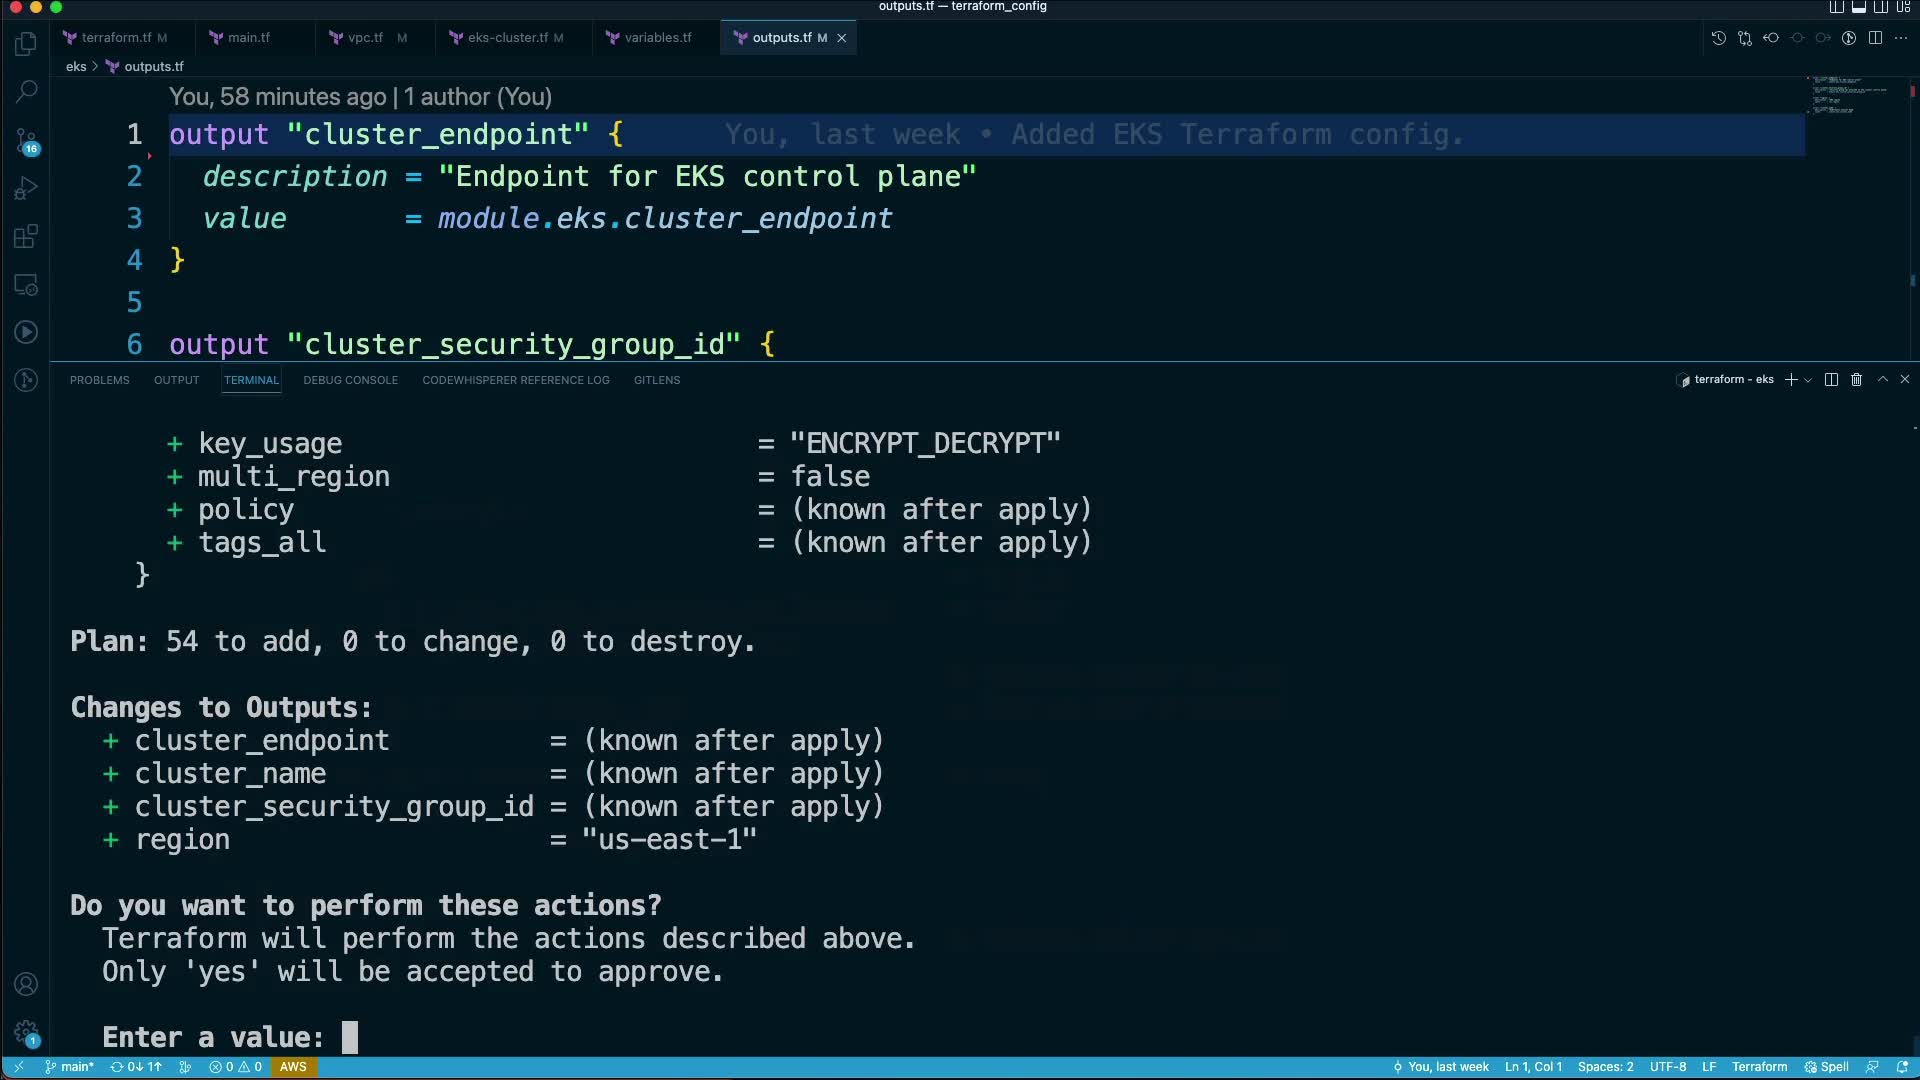
Task: Toggle primary sidebar layout button
Action: pos(1836,7)
